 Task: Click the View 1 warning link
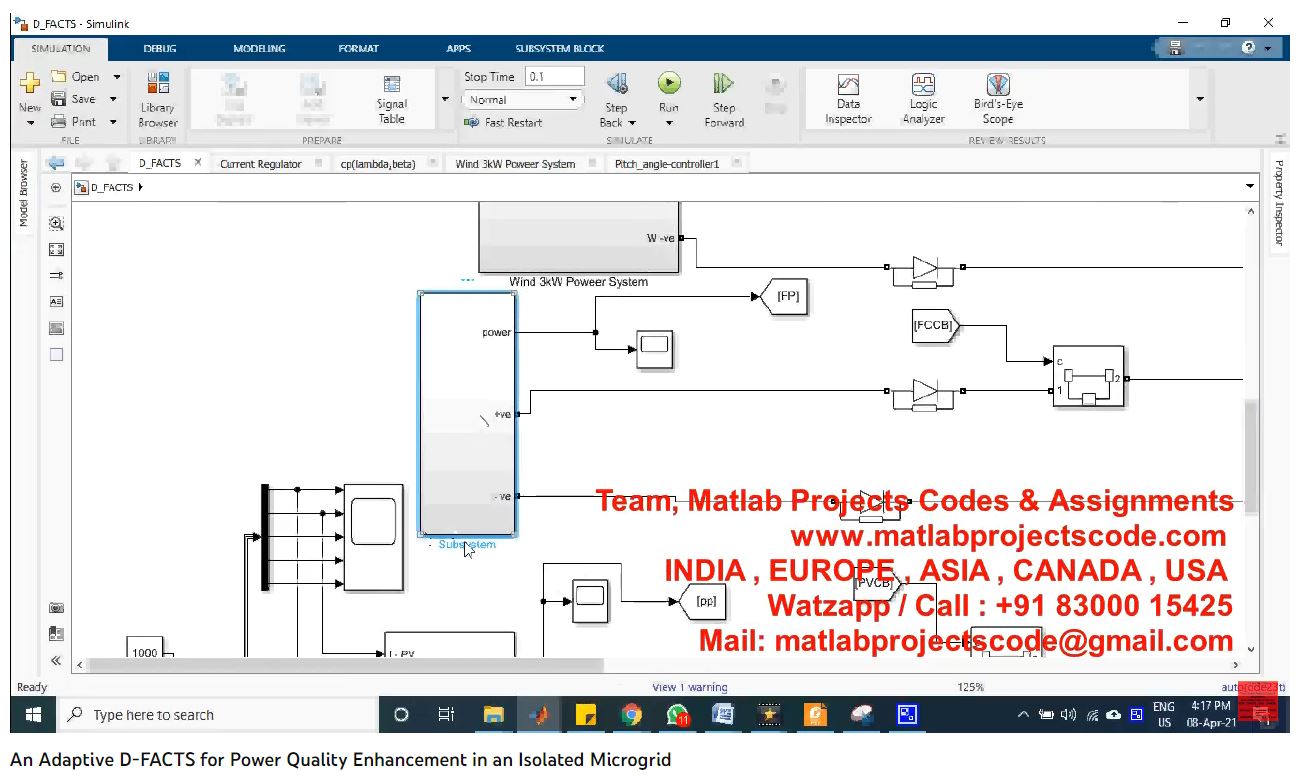coord(689,688)
